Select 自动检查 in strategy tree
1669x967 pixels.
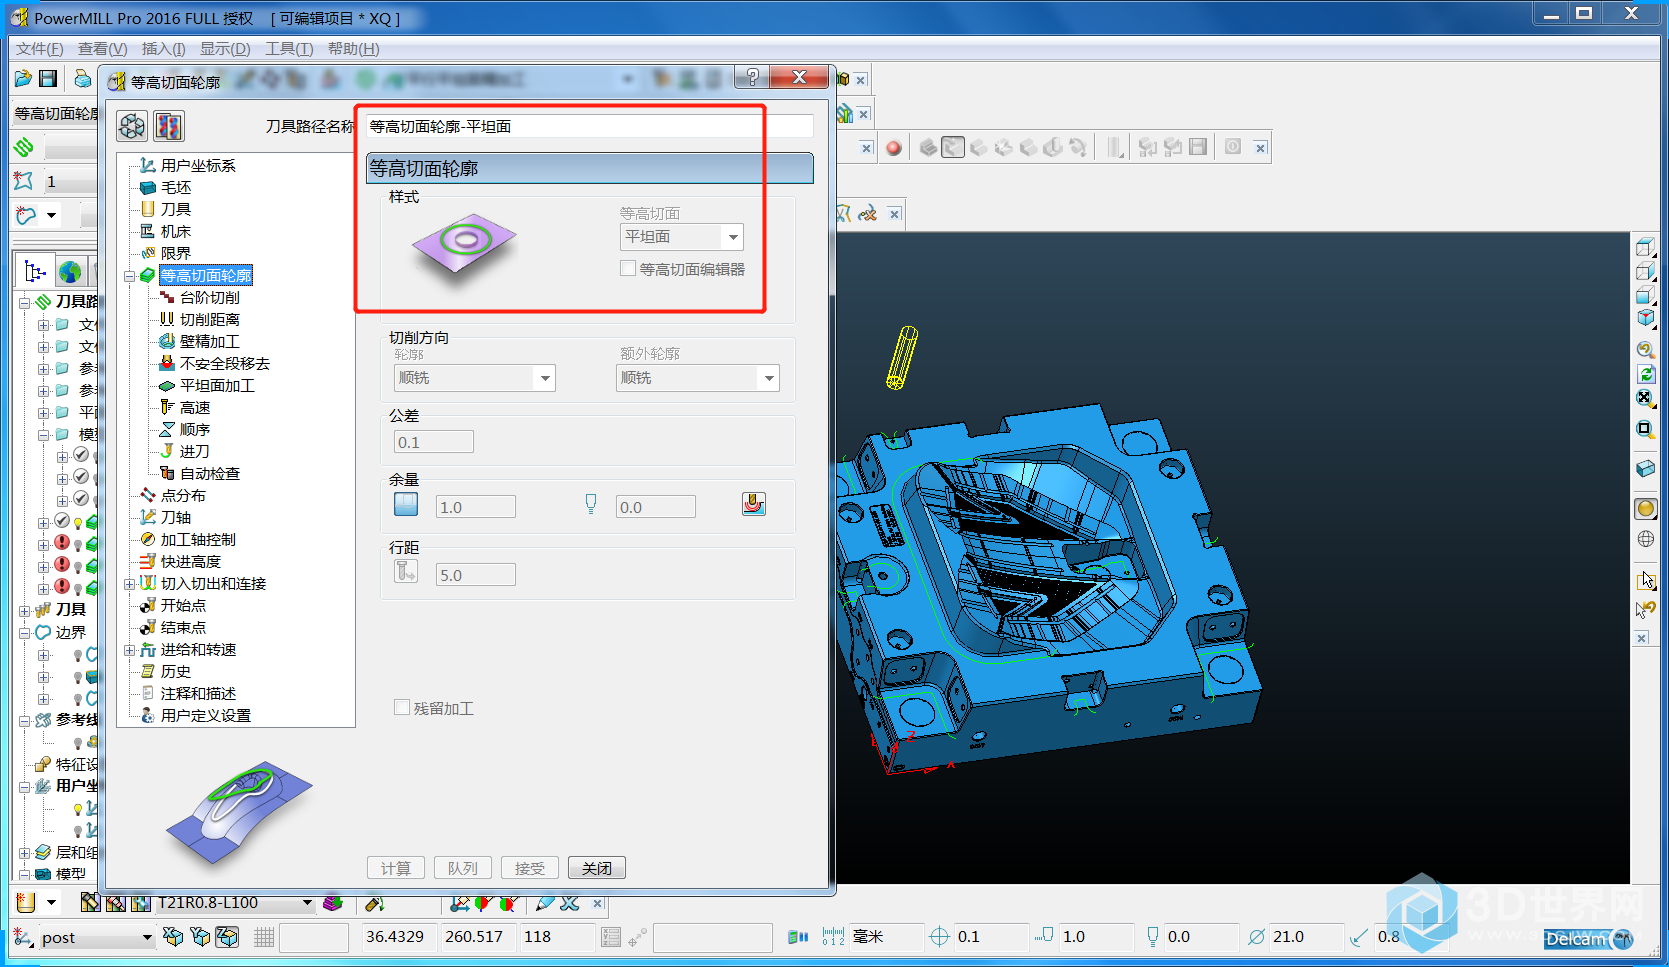tap(209, 474)
